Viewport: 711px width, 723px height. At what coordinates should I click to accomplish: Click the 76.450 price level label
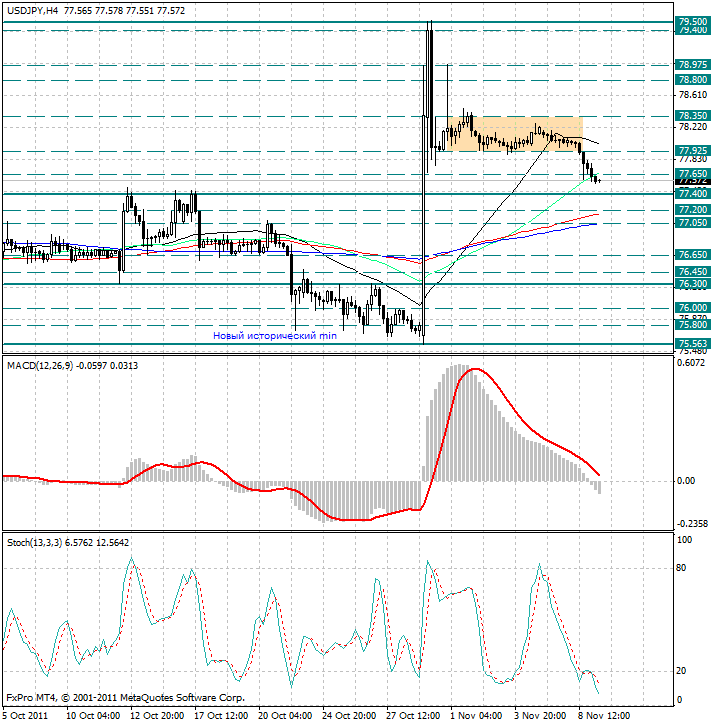pos(693,272)
